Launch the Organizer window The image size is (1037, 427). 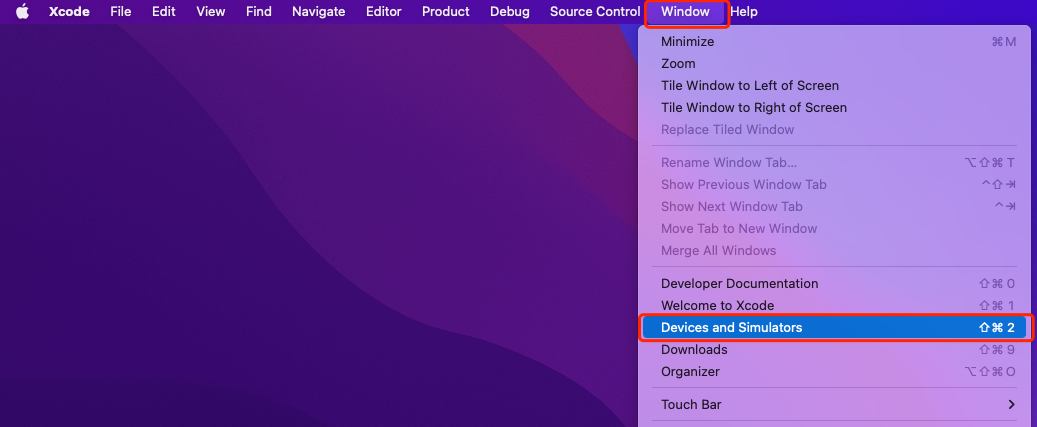pyautogui.click(x=690, y=372)
